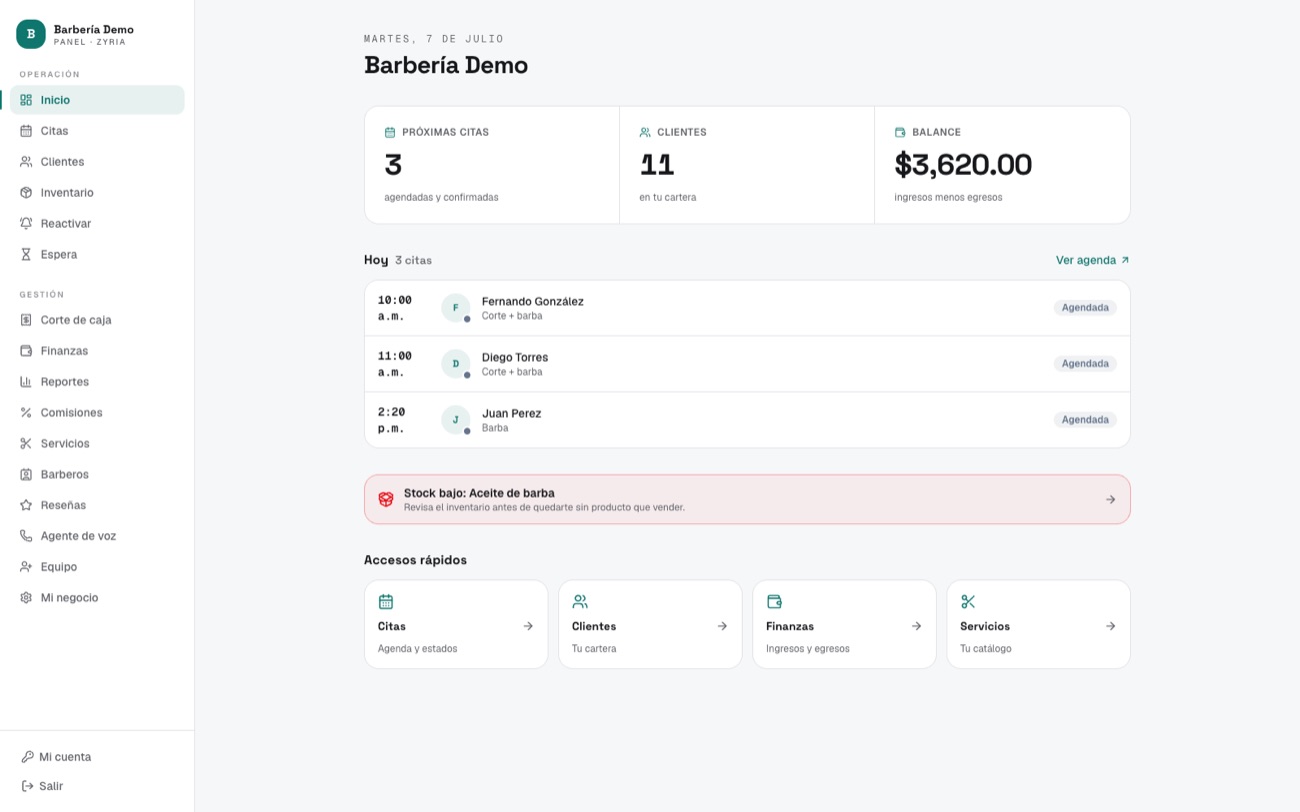This screenshot has width=1300, height=812.
Task: Open the Citas menu item
Action: (97, 131)
